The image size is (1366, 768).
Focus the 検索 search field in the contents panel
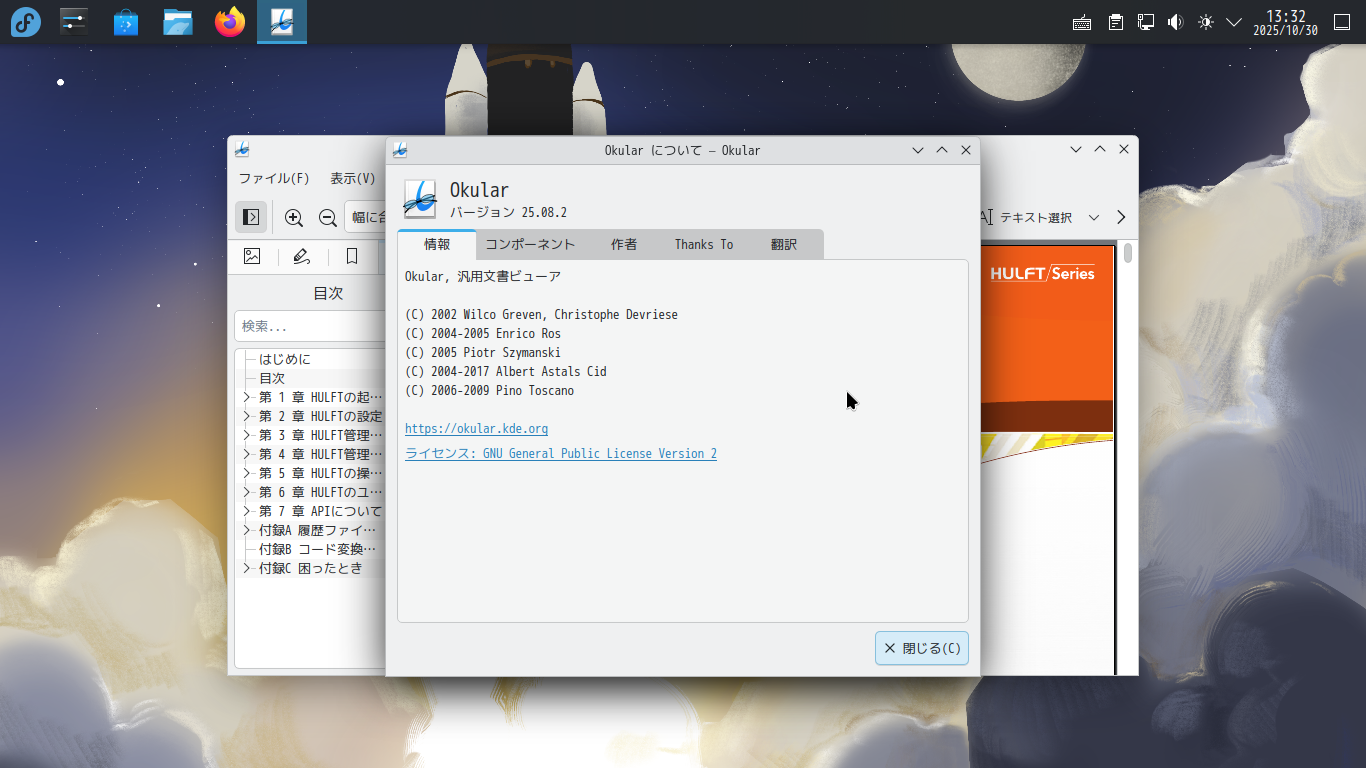[x=311, y=326]
